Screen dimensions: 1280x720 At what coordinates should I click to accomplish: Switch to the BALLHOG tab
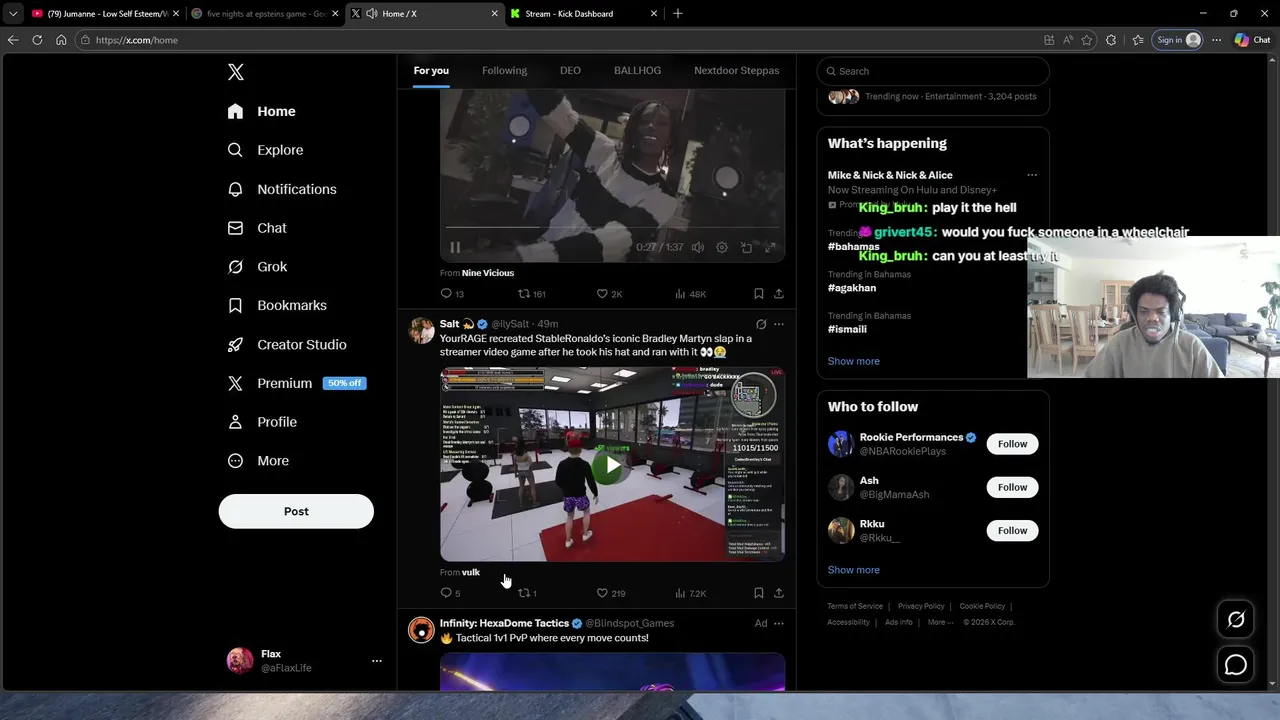click(637, 70)
